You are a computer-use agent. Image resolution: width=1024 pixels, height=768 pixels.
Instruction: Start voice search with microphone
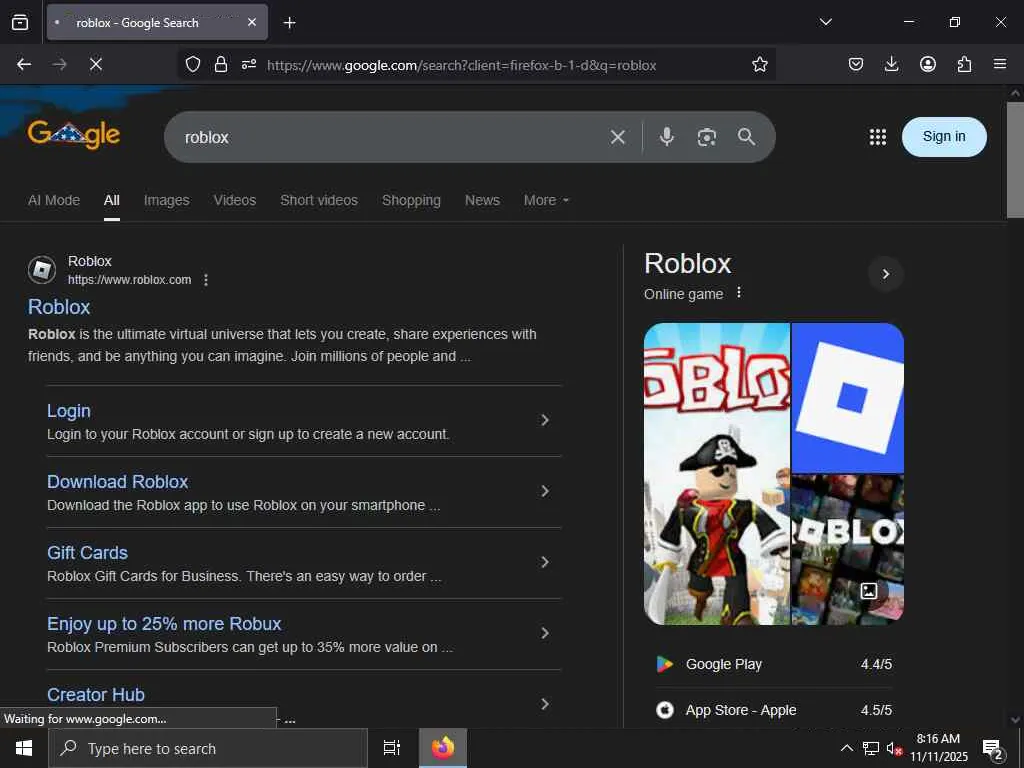tap(667, 136)
